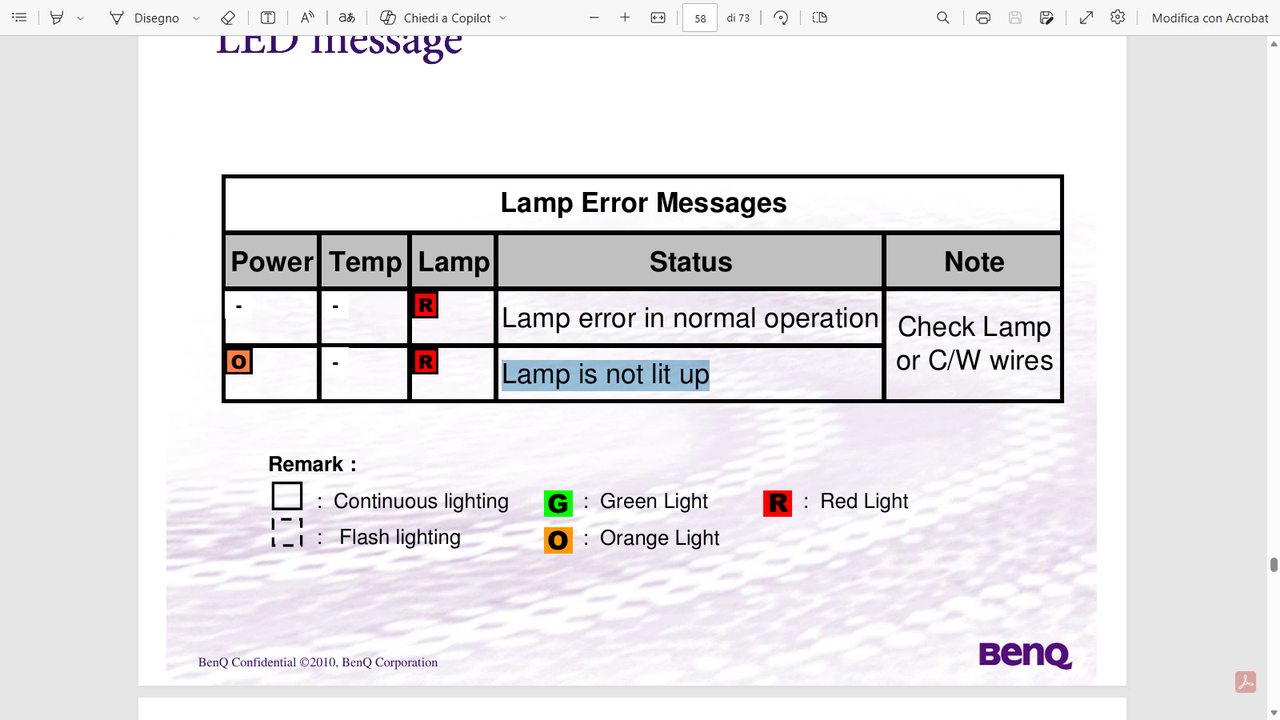Click Modifica con Acrobat

tap(1210, 18)
